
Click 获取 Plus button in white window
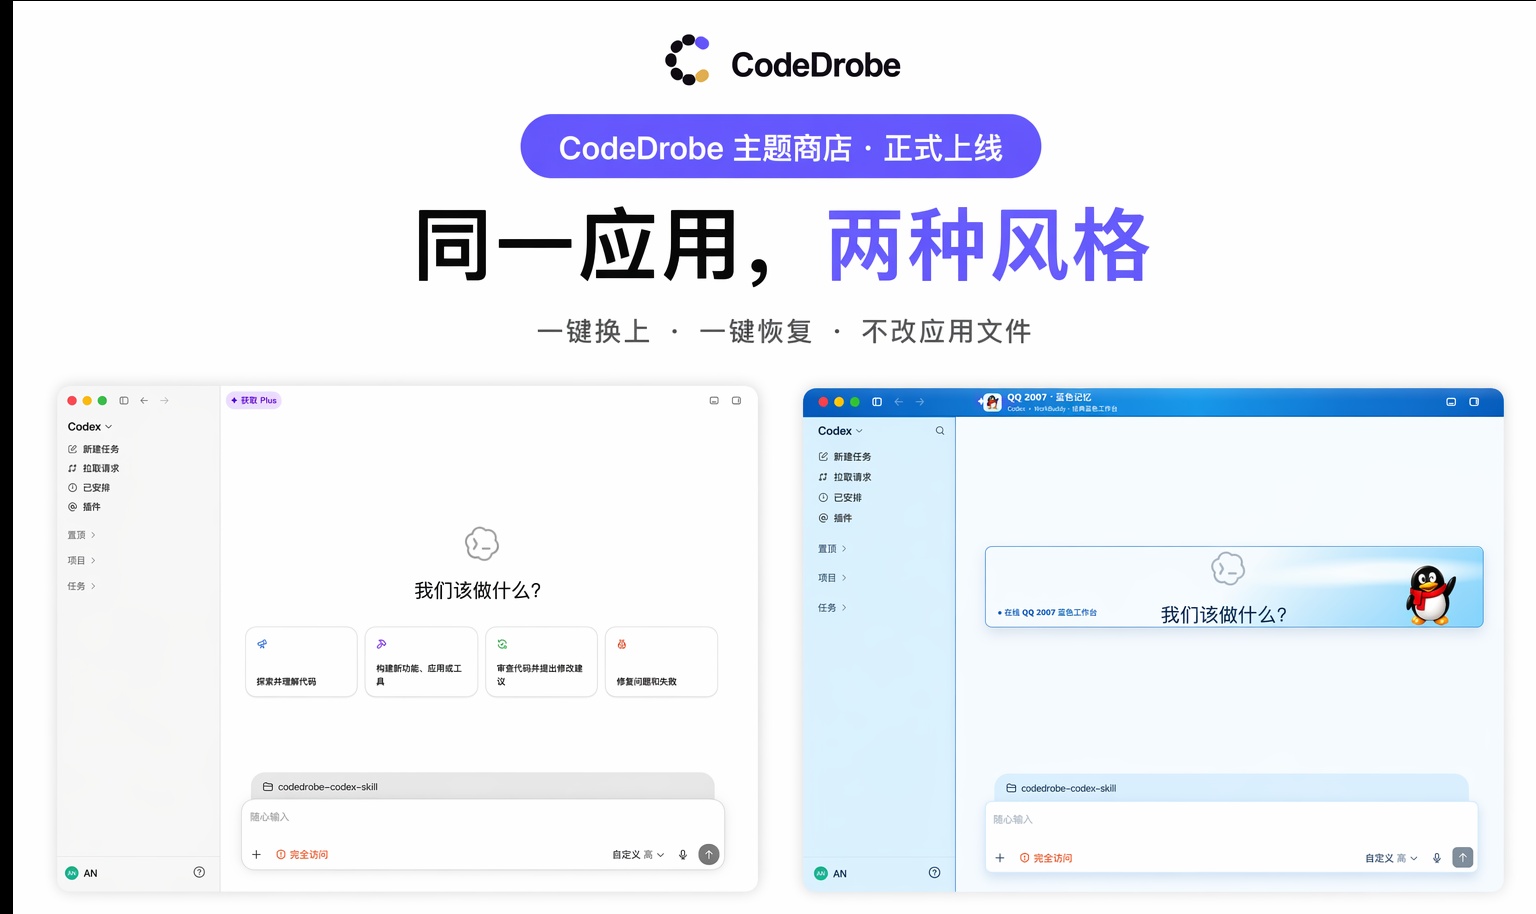click(254, 400)
